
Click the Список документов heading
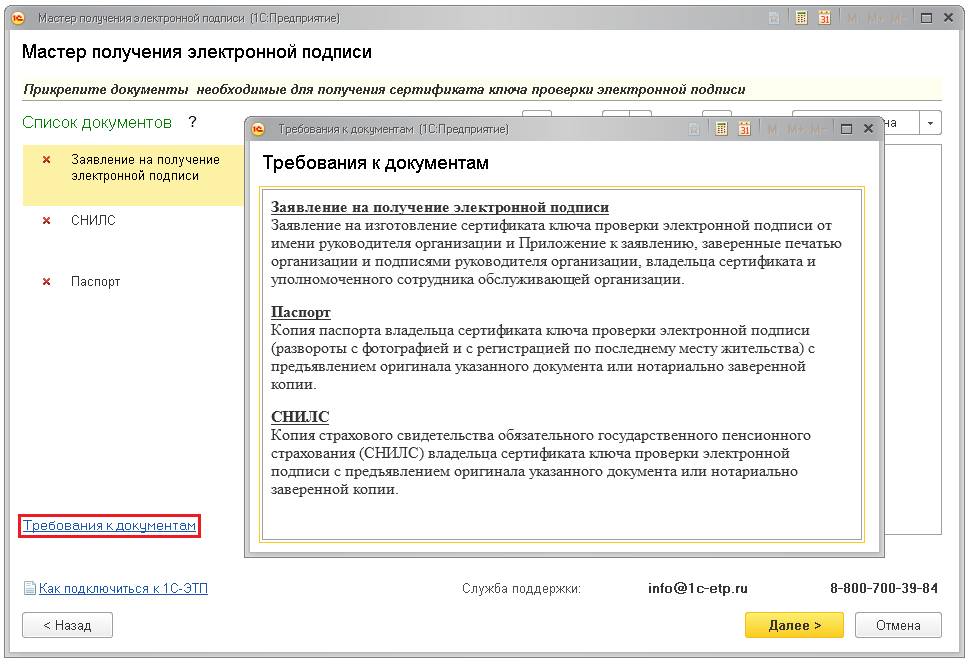(x=97, y=123)
